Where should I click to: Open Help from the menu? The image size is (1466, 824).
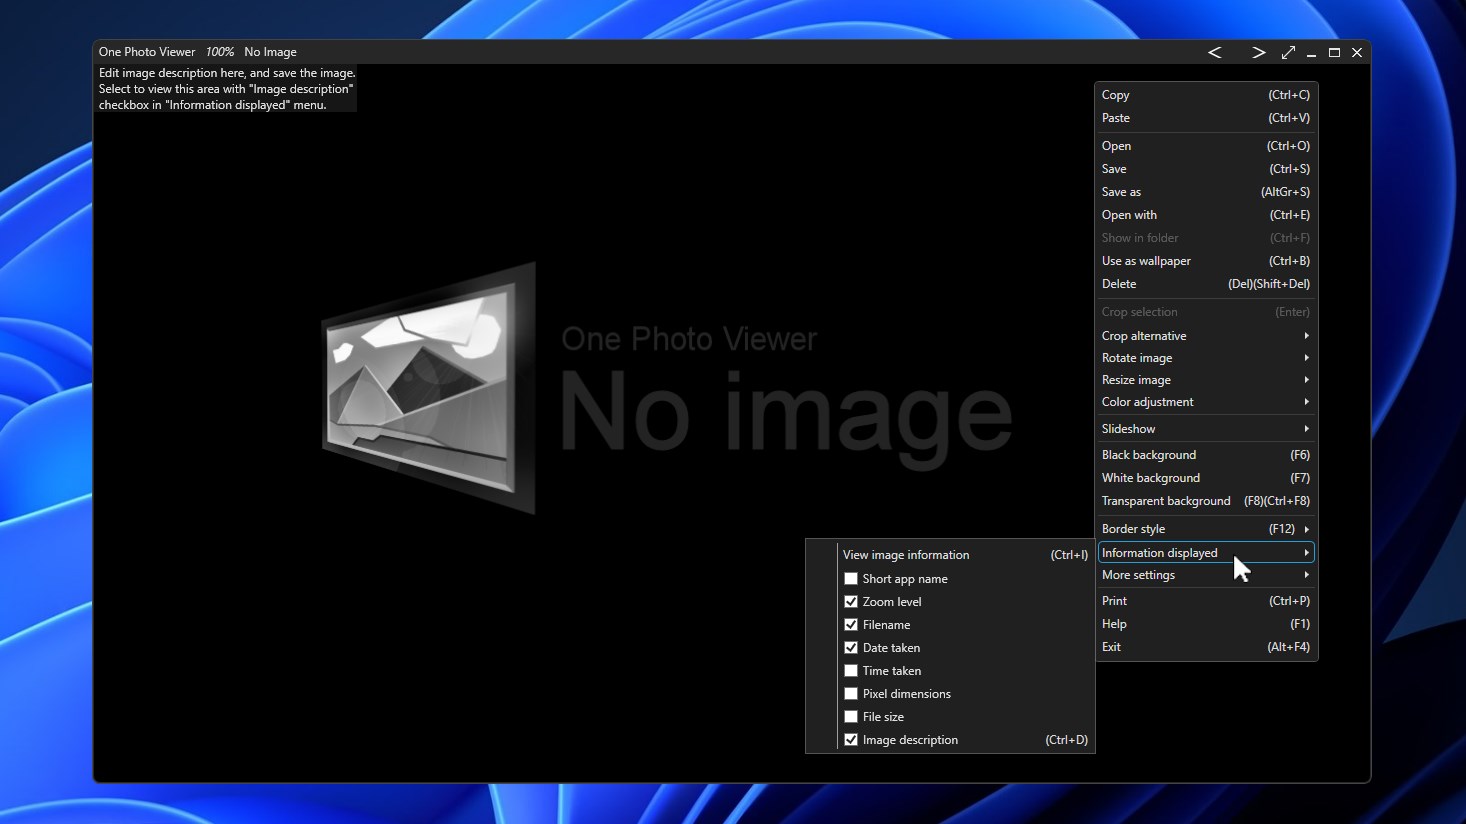point(1114,623)
